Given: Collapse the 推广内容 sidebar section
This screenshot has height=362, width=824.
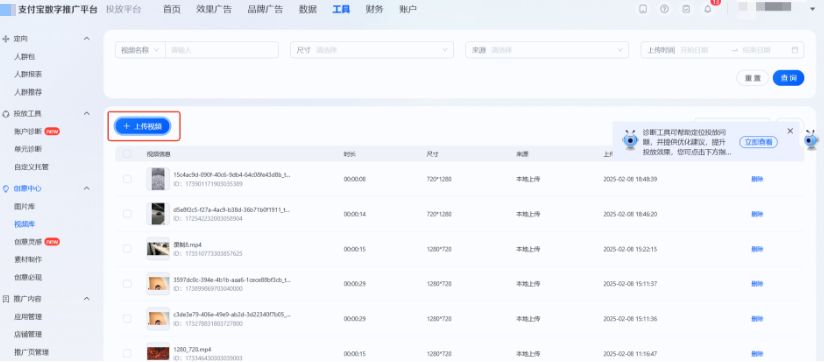Looking at the screenshot, I should point(87,298).
